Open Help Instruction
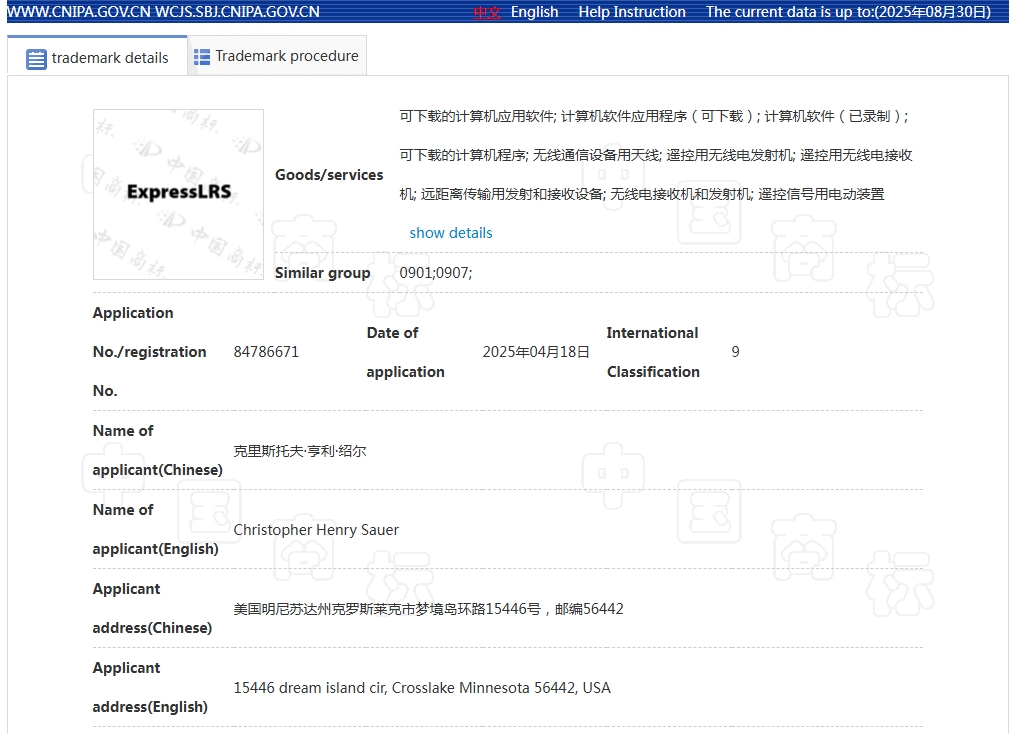This screenshot has height=734, width=1033. click(631, 12)
